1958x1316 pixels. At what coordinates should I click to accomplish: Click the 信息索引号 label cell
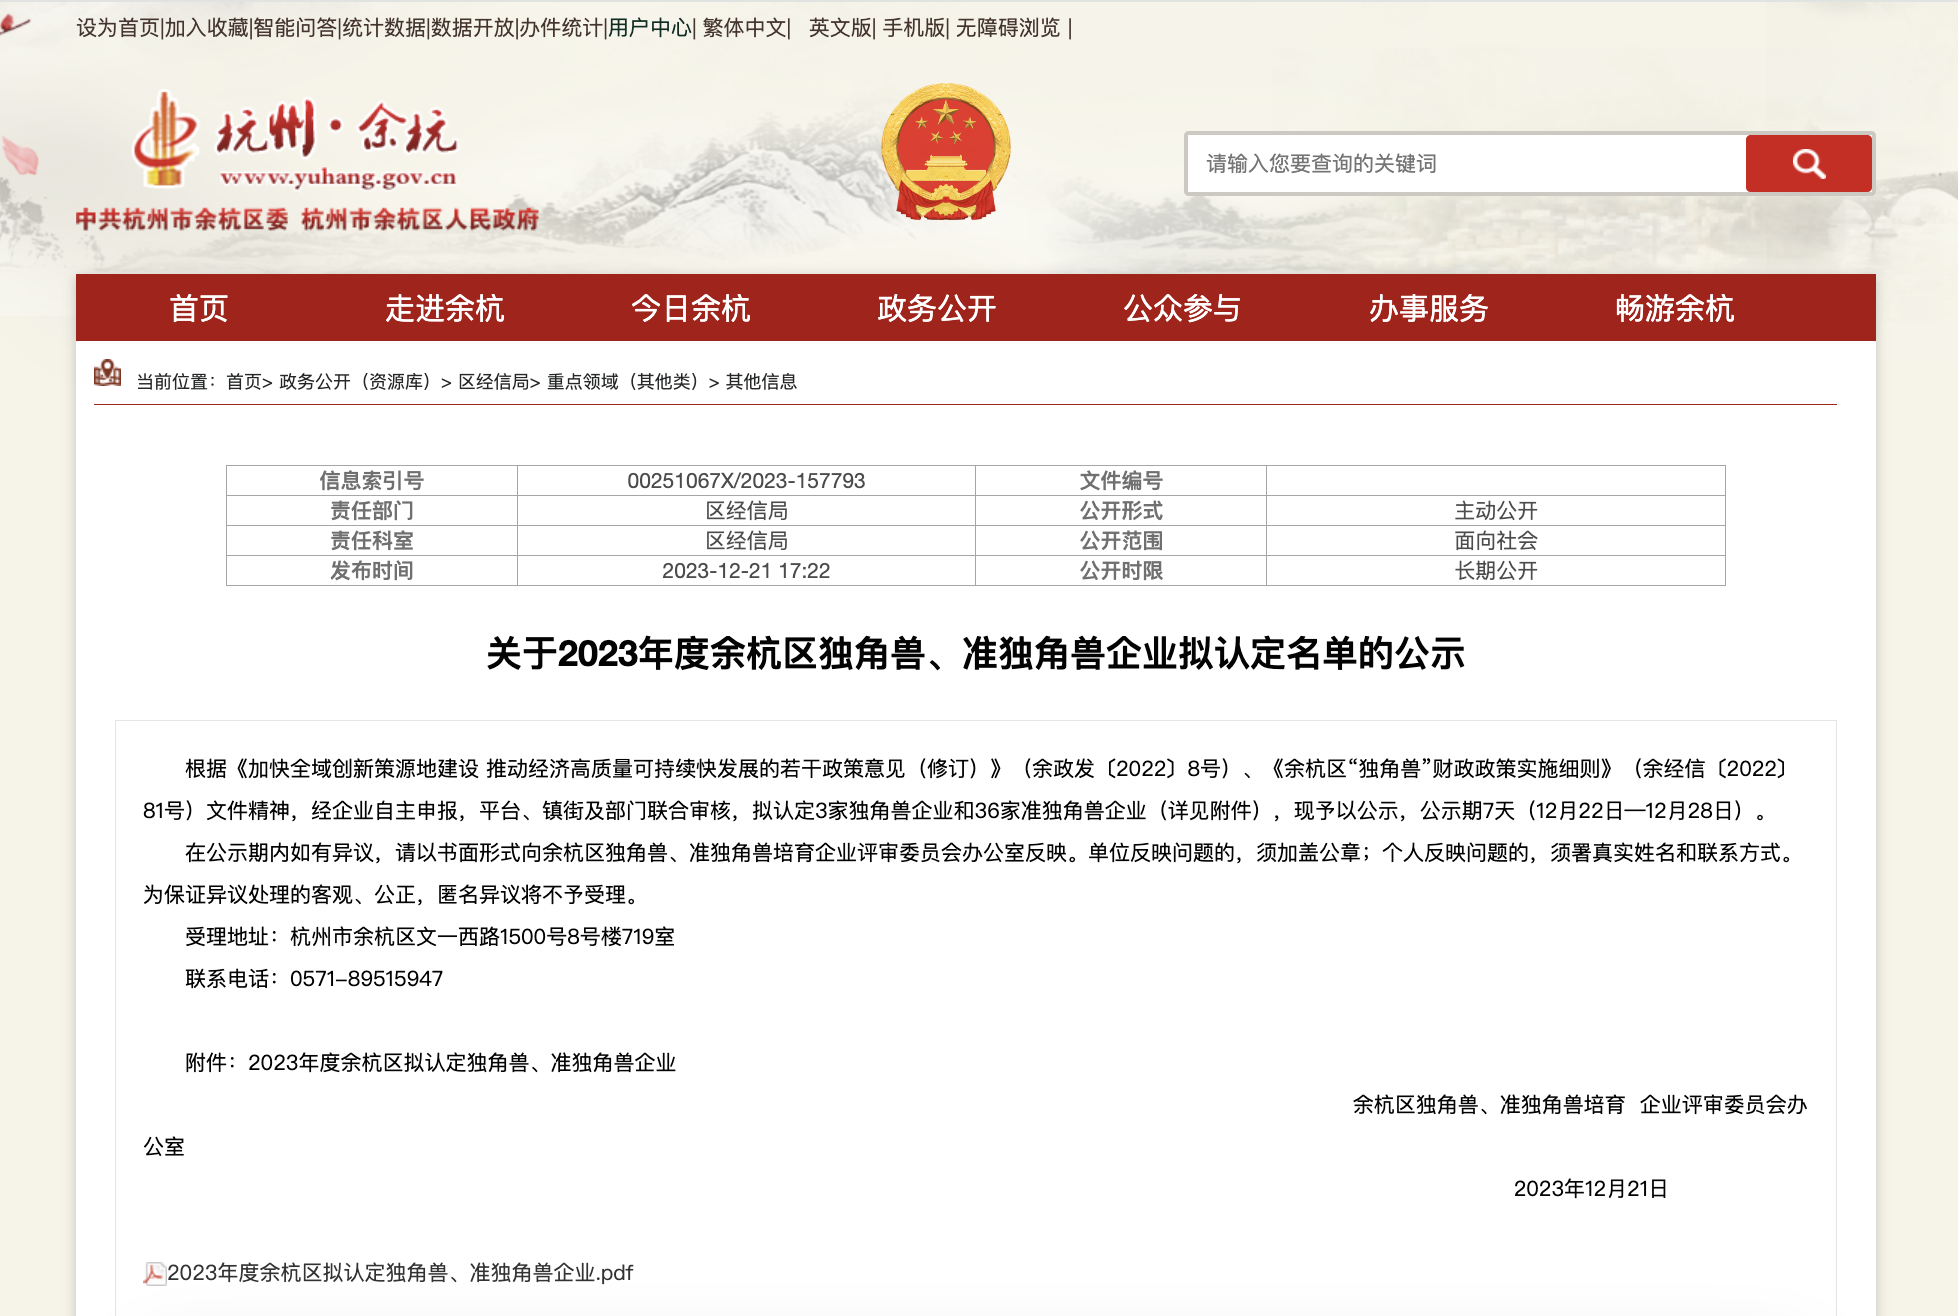pyautogui.click(x=372, y=481)
